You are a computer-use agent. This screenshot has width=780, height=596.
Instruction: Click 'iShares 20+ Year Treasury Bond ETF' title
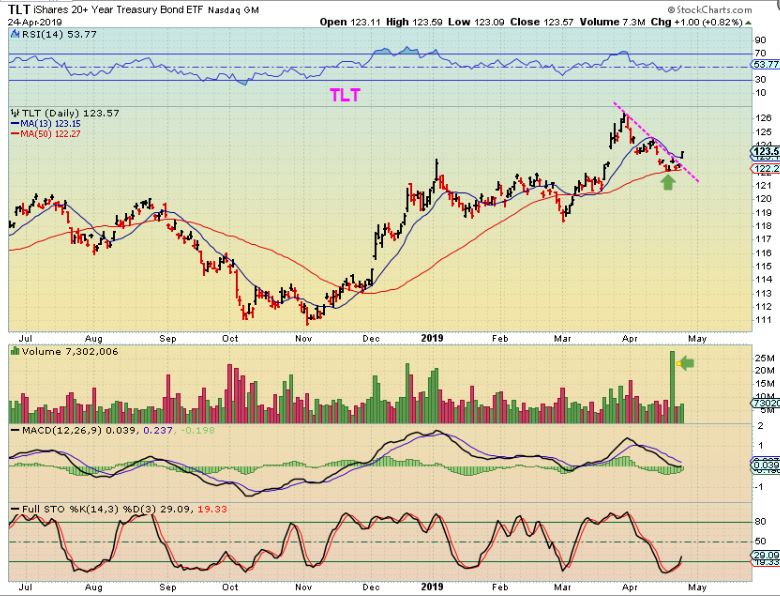118,9
